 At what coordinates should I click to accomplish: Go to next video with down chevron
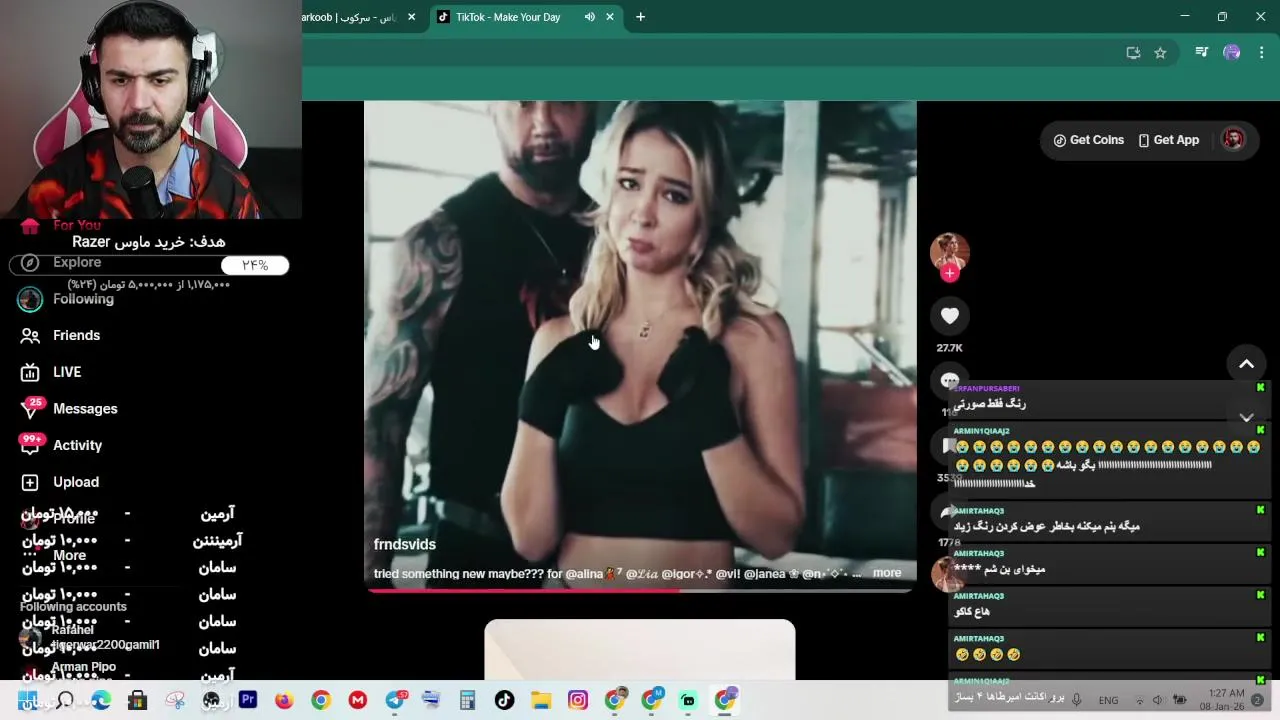(1246, 417)
